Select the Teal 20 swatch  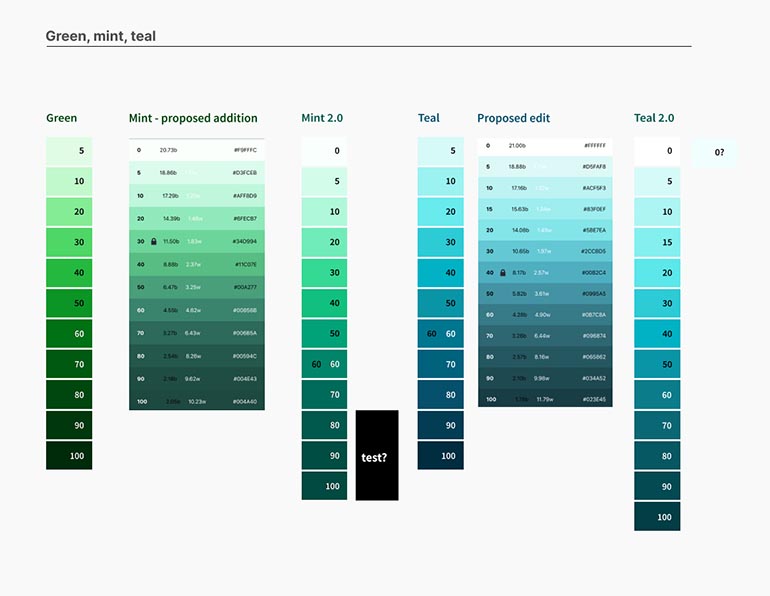tap(440, 212)
